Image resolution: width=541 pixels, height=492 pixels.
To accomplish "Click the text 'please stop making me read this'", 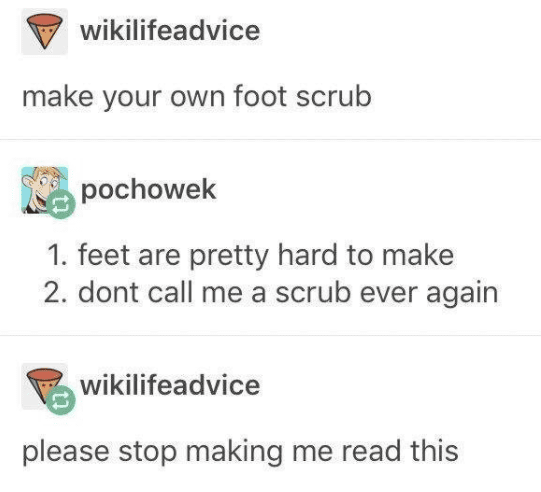I will pos(240,452).
